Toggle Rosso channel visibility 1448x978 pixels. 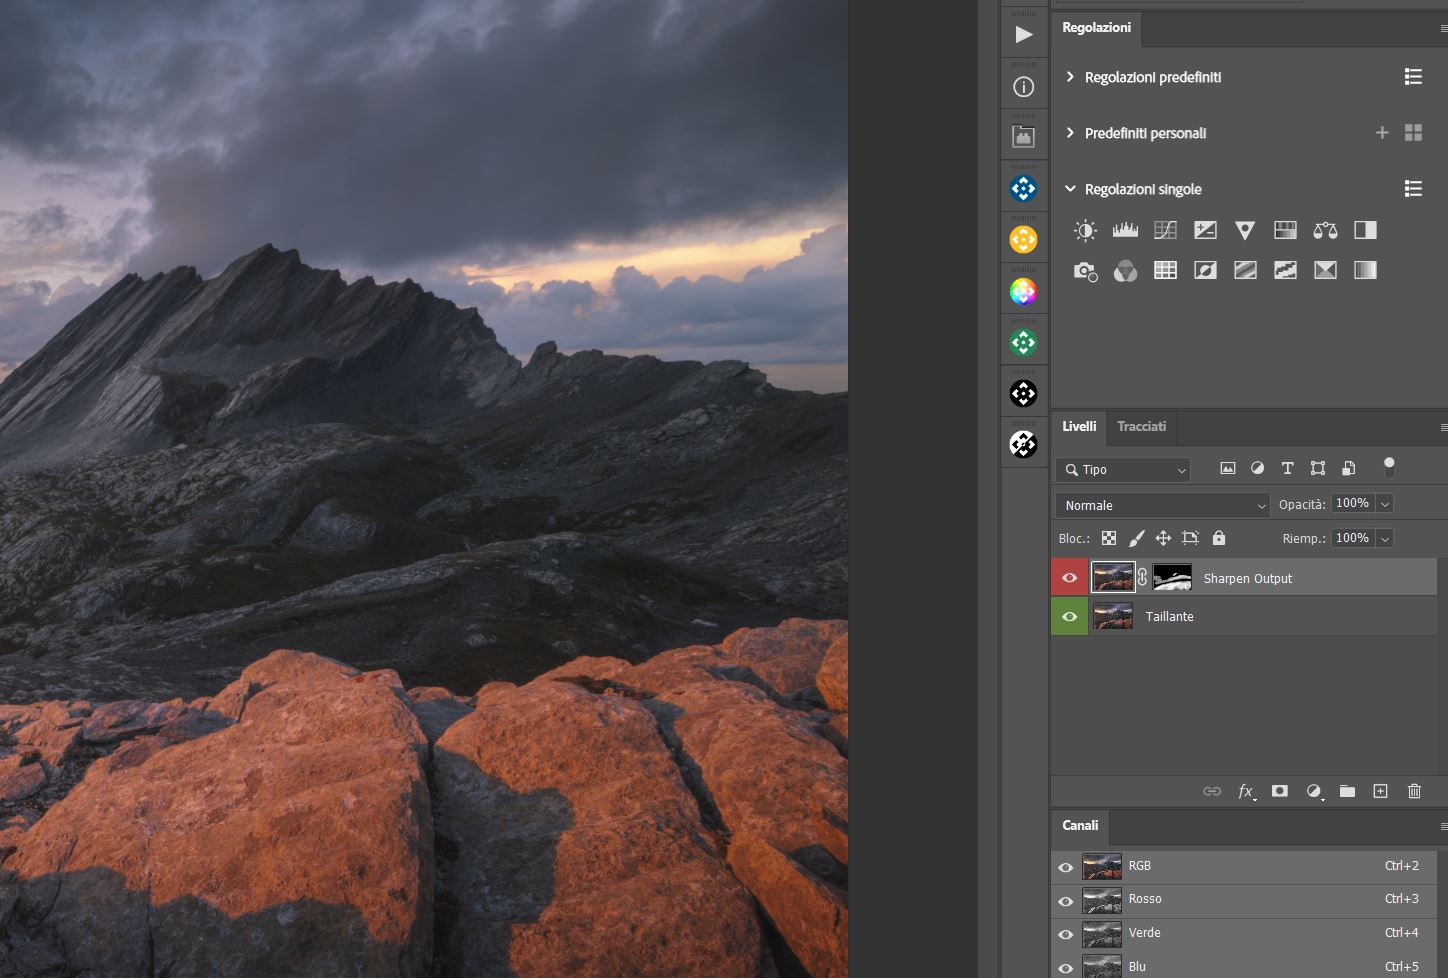click(x=1065, y=901)
